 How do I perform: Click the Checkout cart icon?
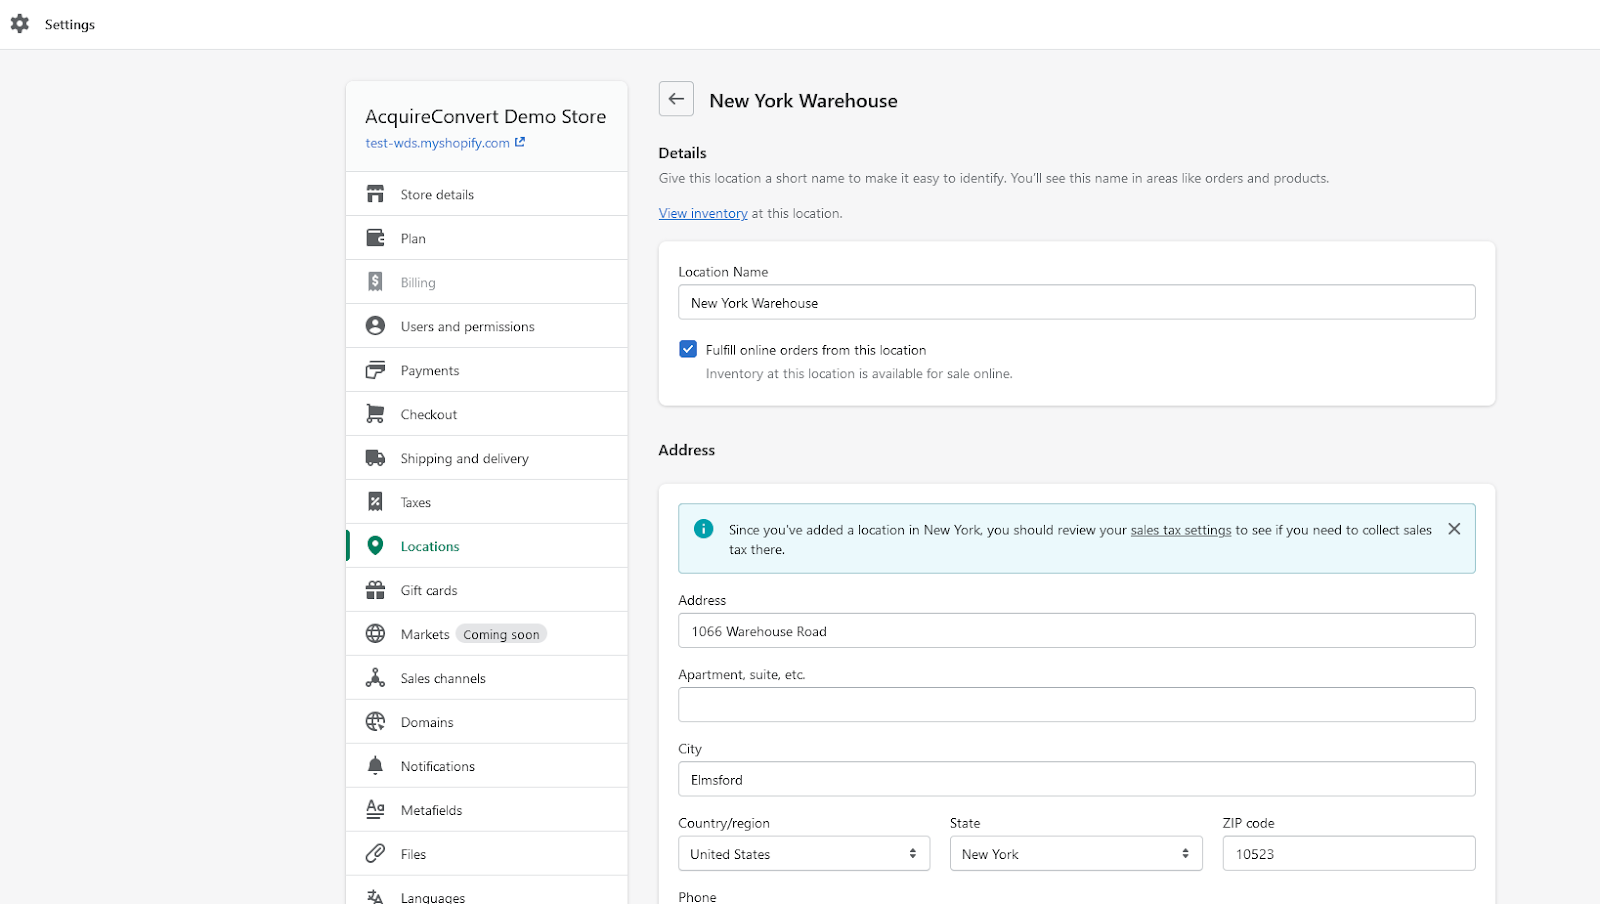click(375, 414)
